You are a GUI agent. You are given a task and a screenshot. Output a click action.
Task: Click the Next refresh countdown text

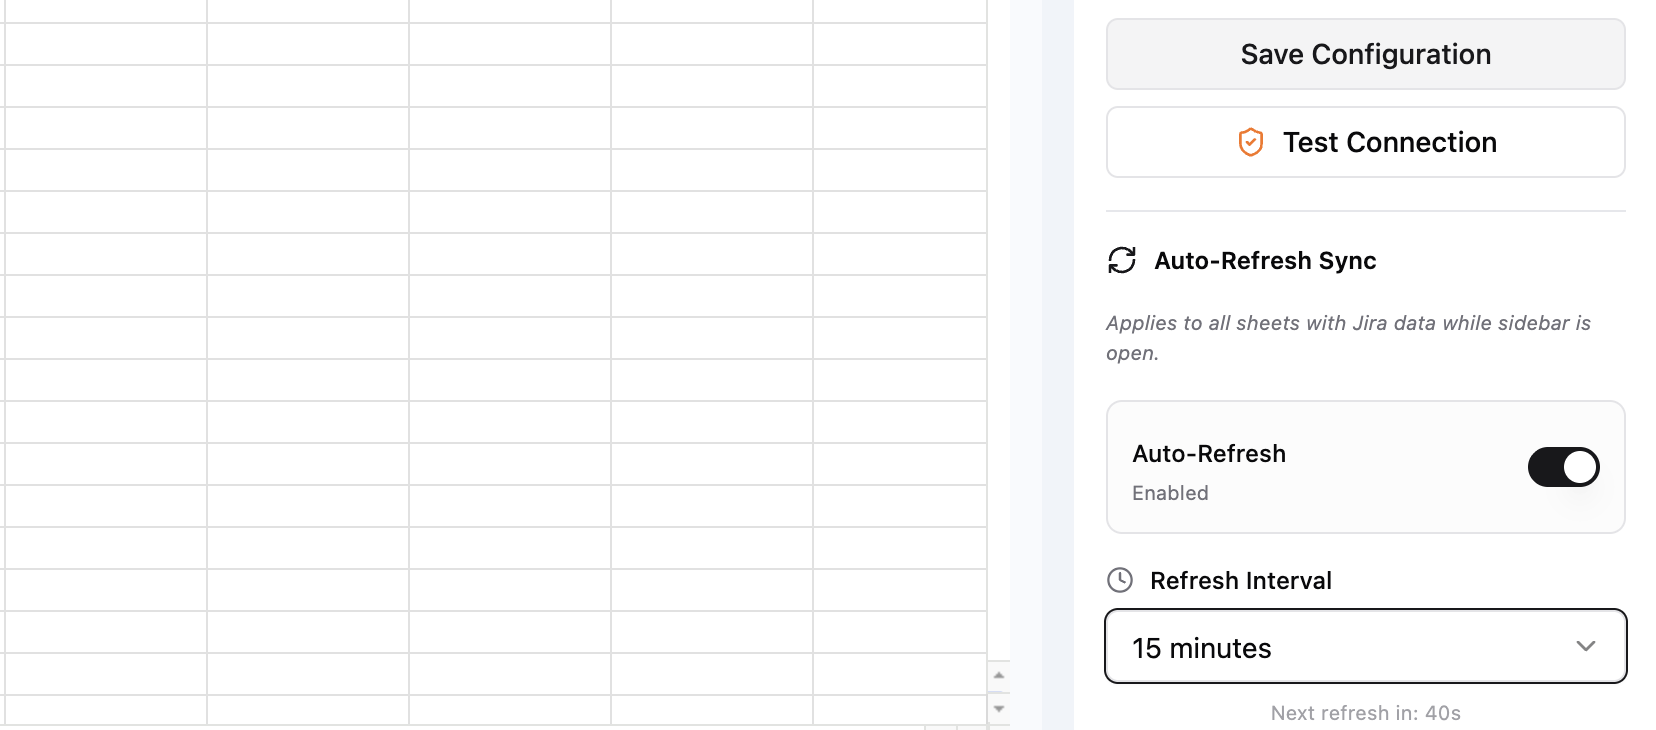pos(1365,712)
